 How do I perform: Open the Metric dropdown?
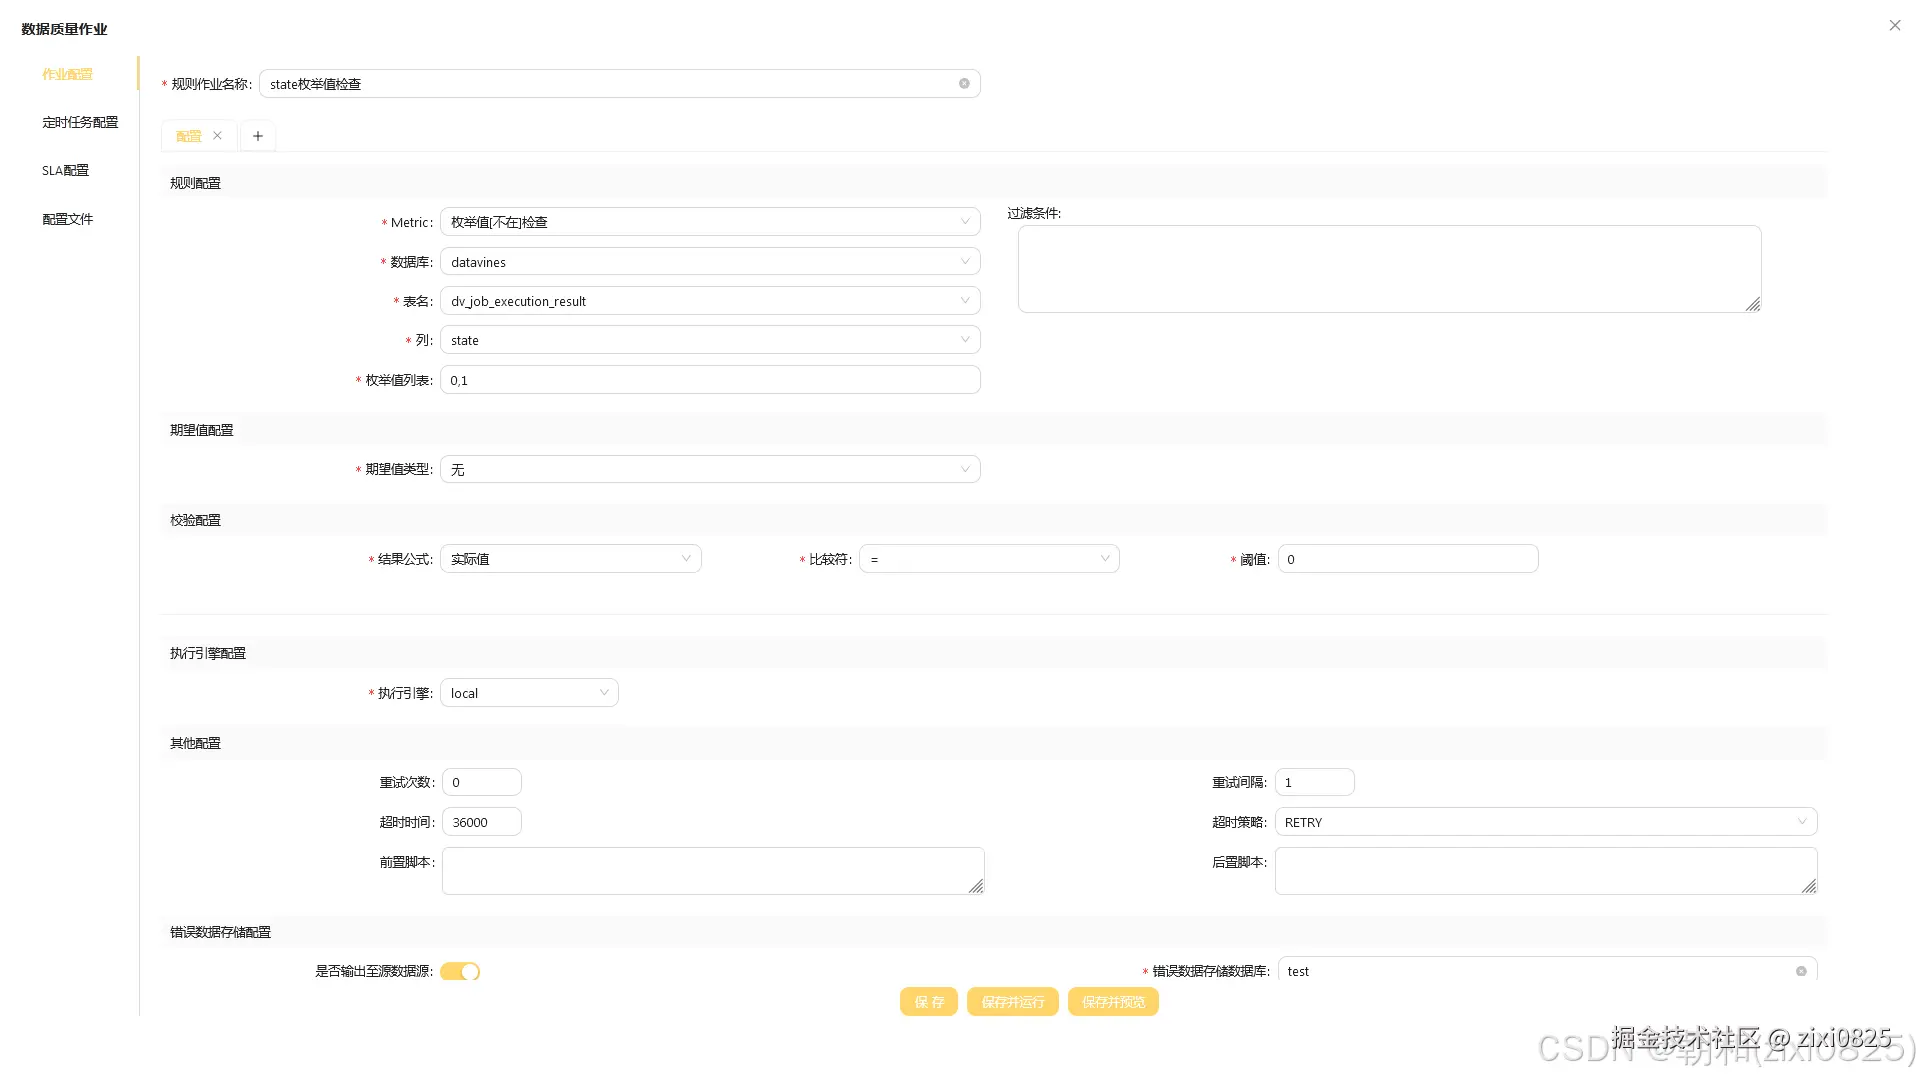point(710,222)
